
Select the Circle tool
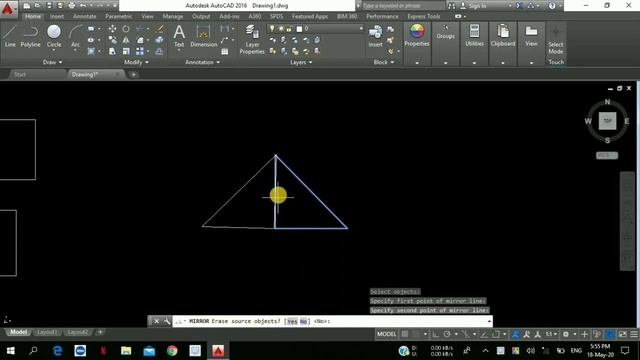click(x=54, y=36)
